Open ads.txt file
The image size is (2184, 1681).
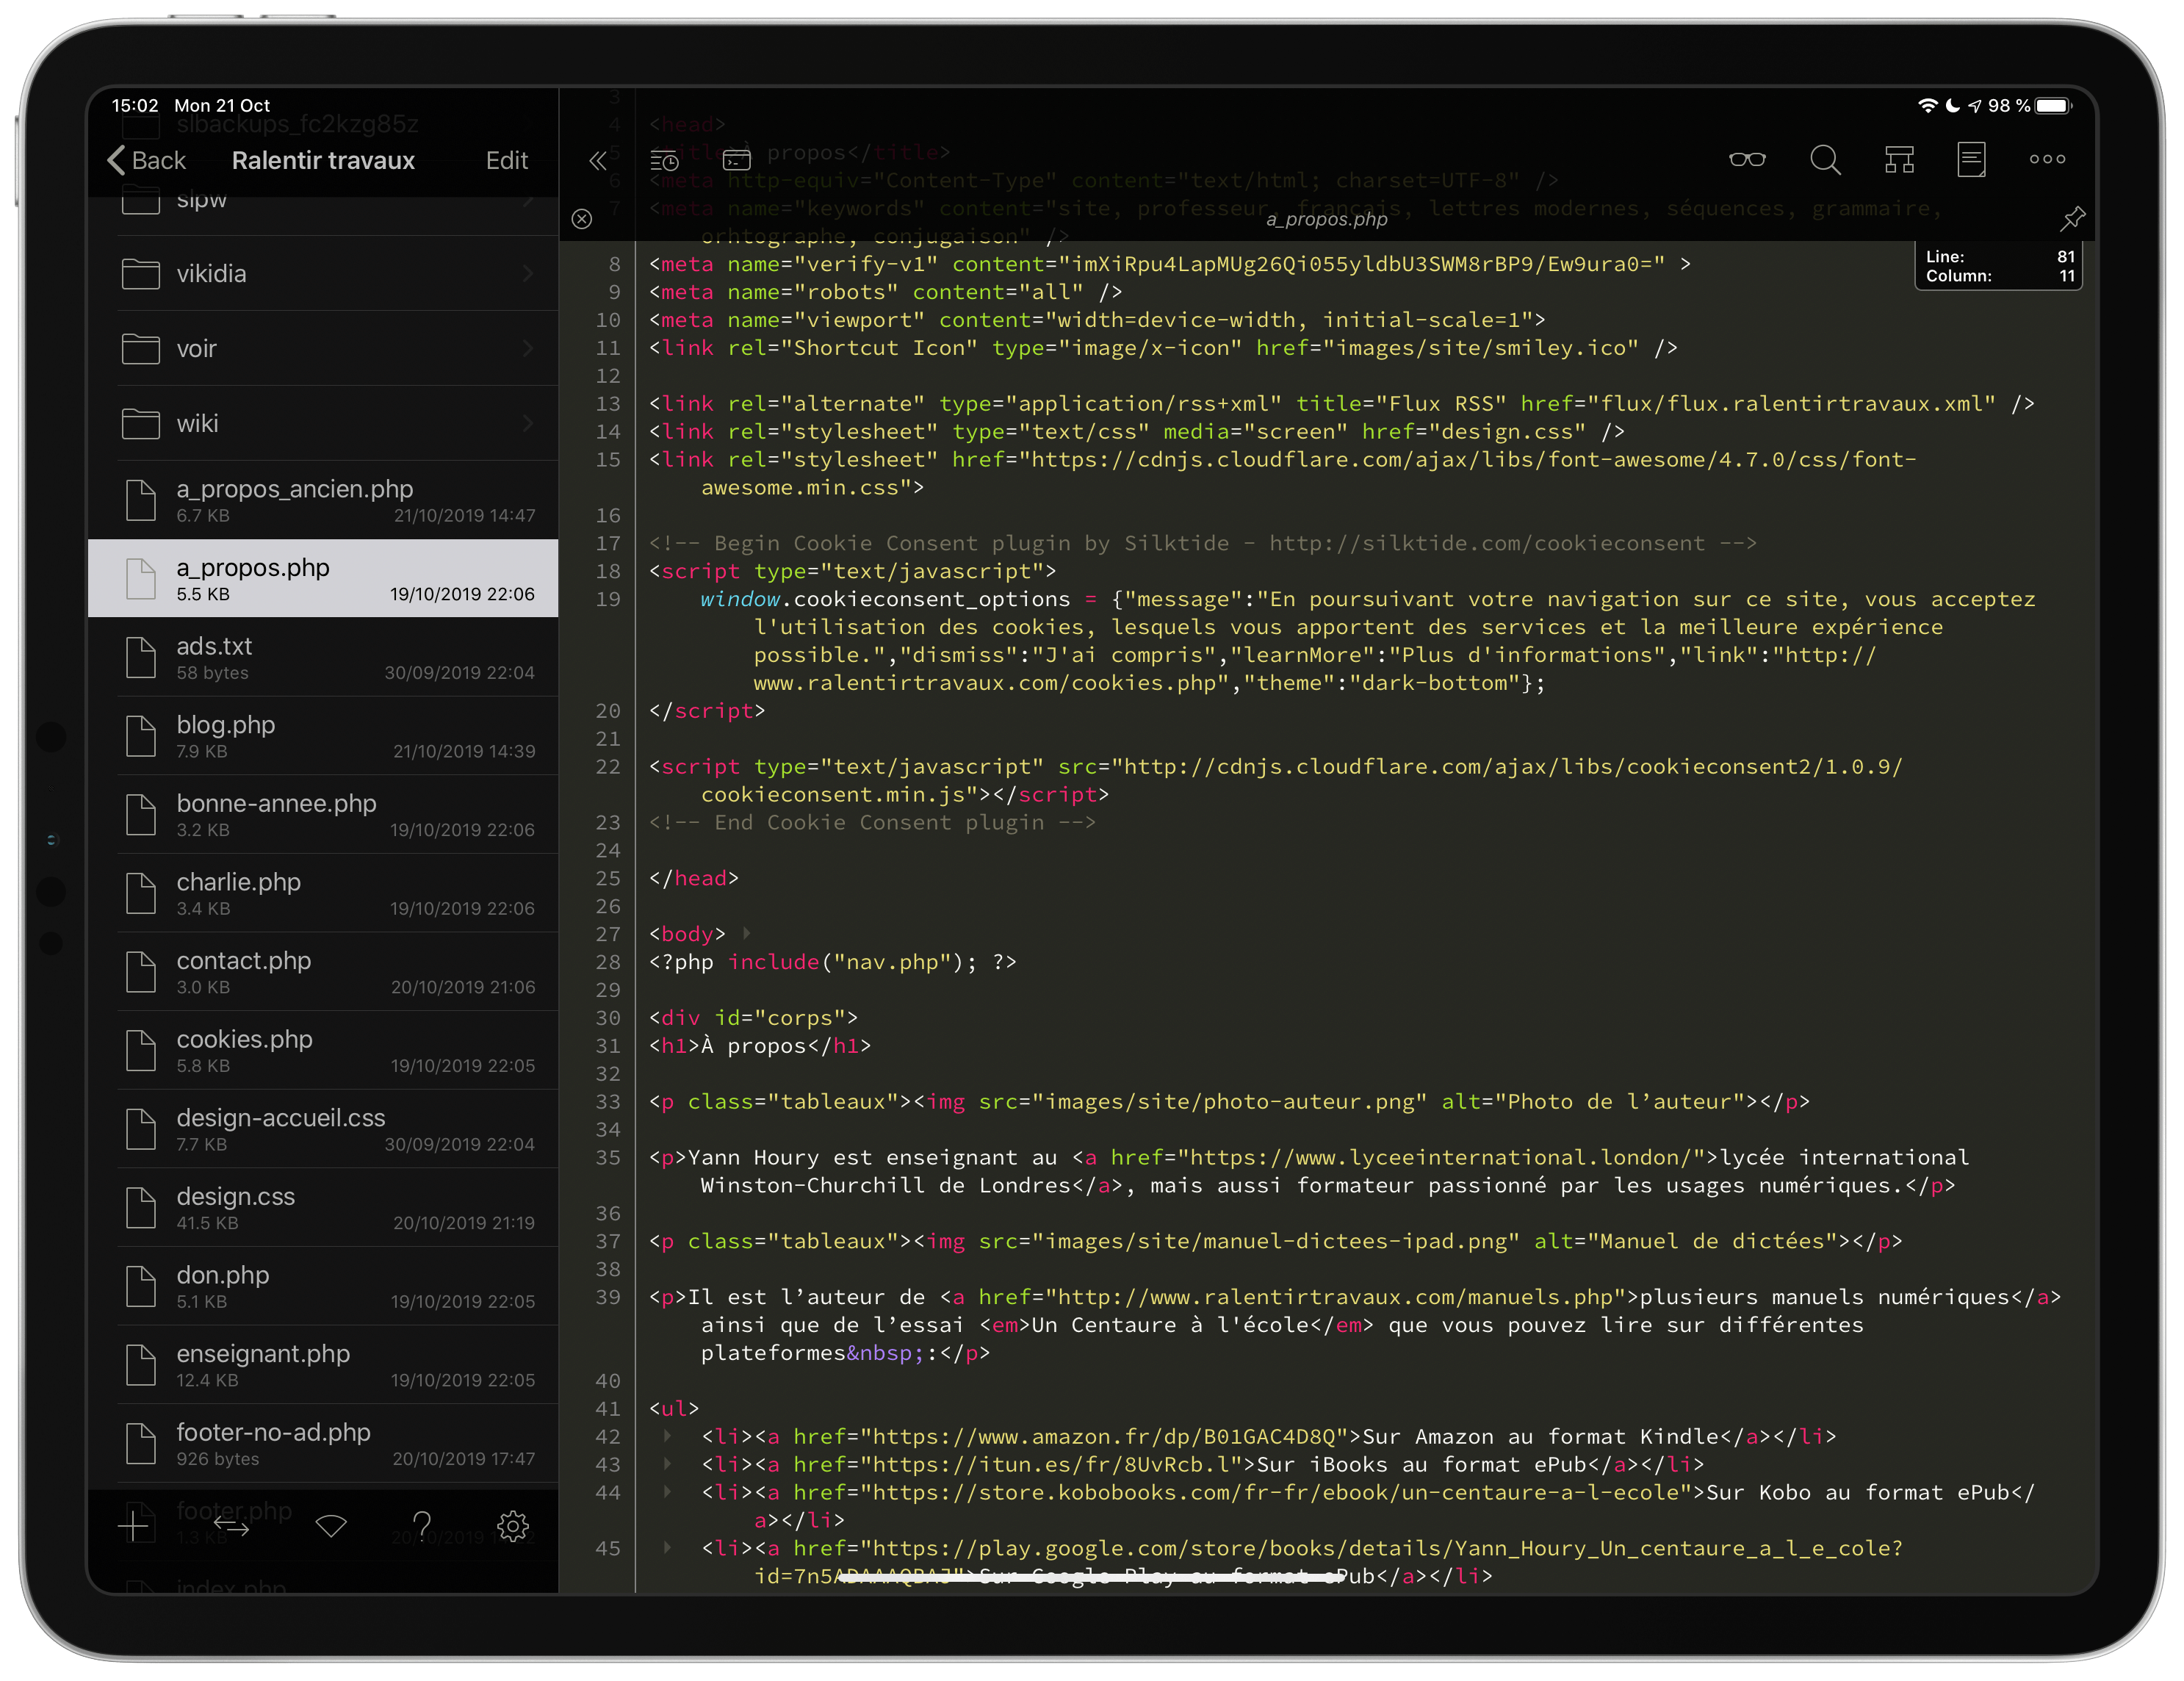tap(323, 657)
